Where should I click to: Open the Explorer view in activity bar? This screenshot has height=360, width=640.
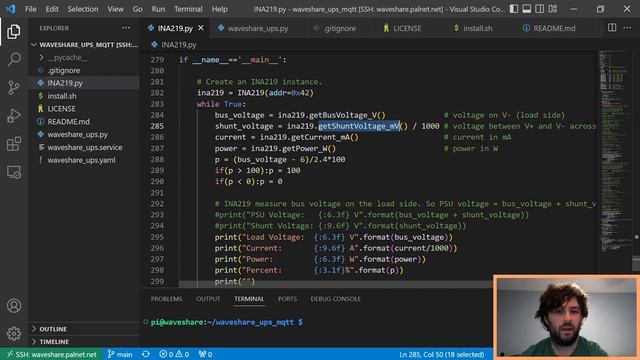coord(13,31)
